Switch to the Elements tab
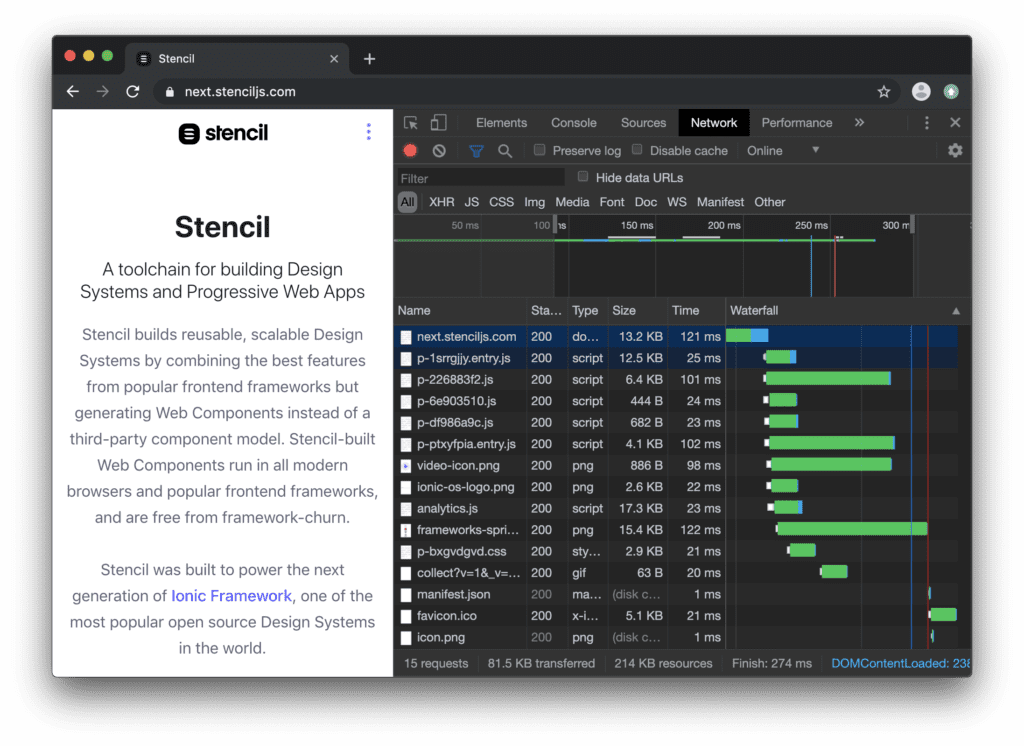This screenshot has height=746, width=1024. pos(501,123)
